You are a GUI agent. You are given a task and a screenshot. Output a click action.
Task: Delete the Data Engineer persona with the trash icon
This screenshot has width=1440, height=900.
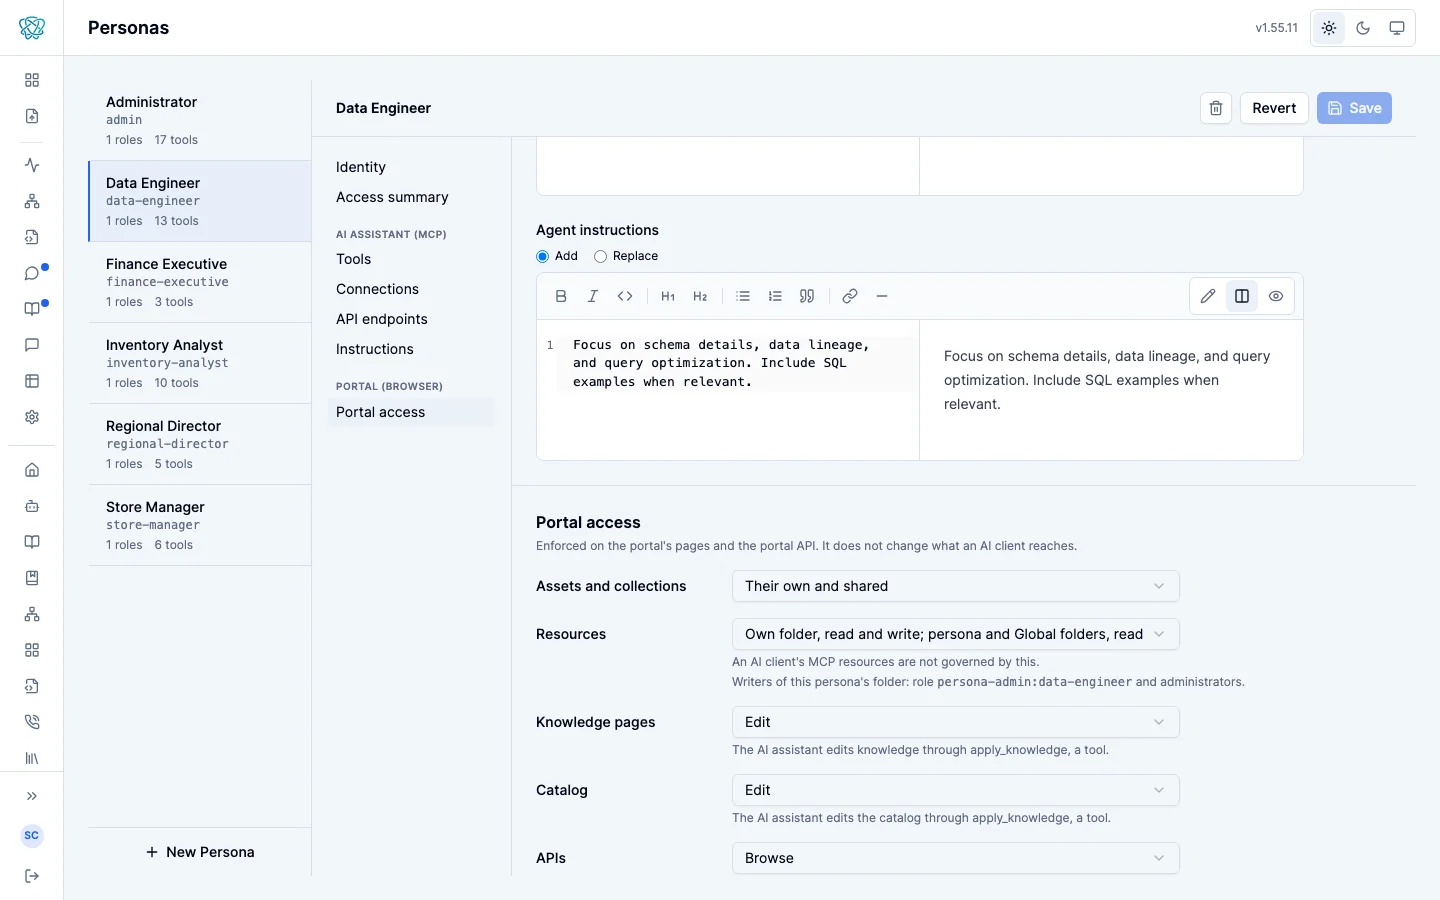click(1216, 108)
